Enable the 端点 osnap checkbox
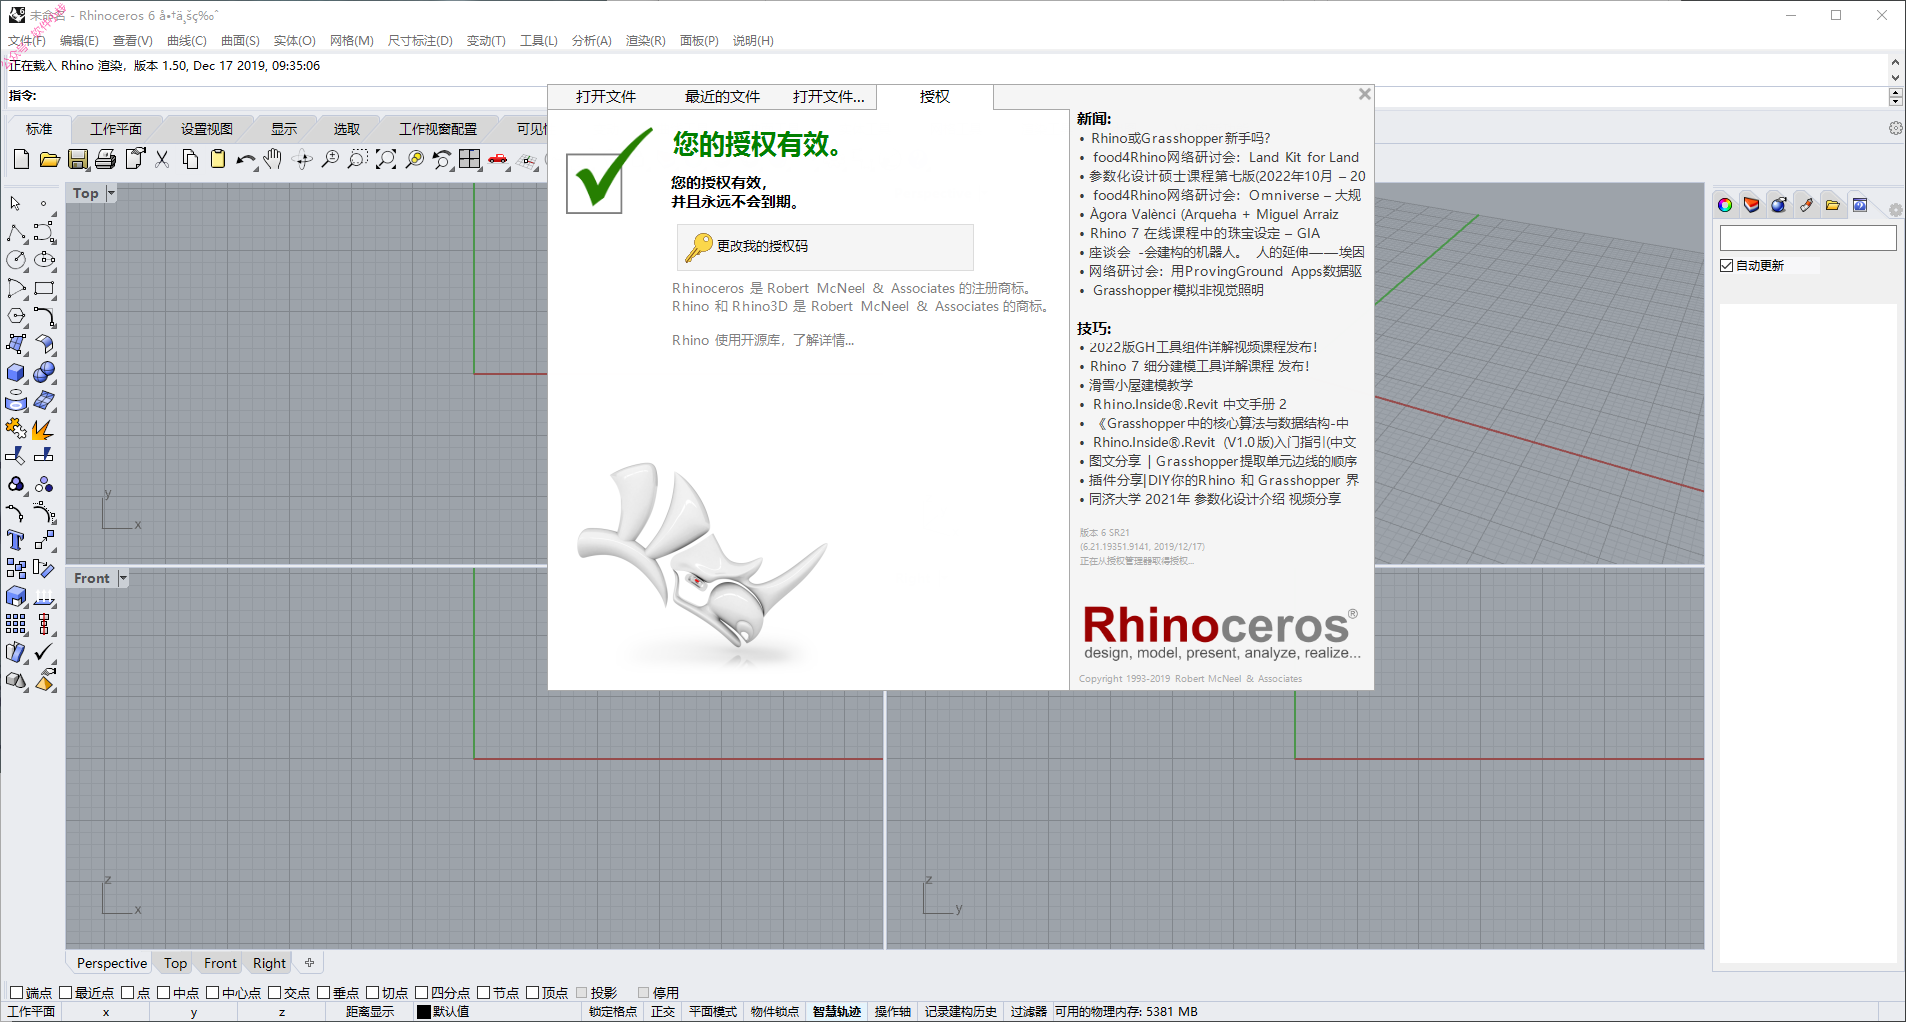This screenshot has height=1022, width=1906. pos(16,993)
